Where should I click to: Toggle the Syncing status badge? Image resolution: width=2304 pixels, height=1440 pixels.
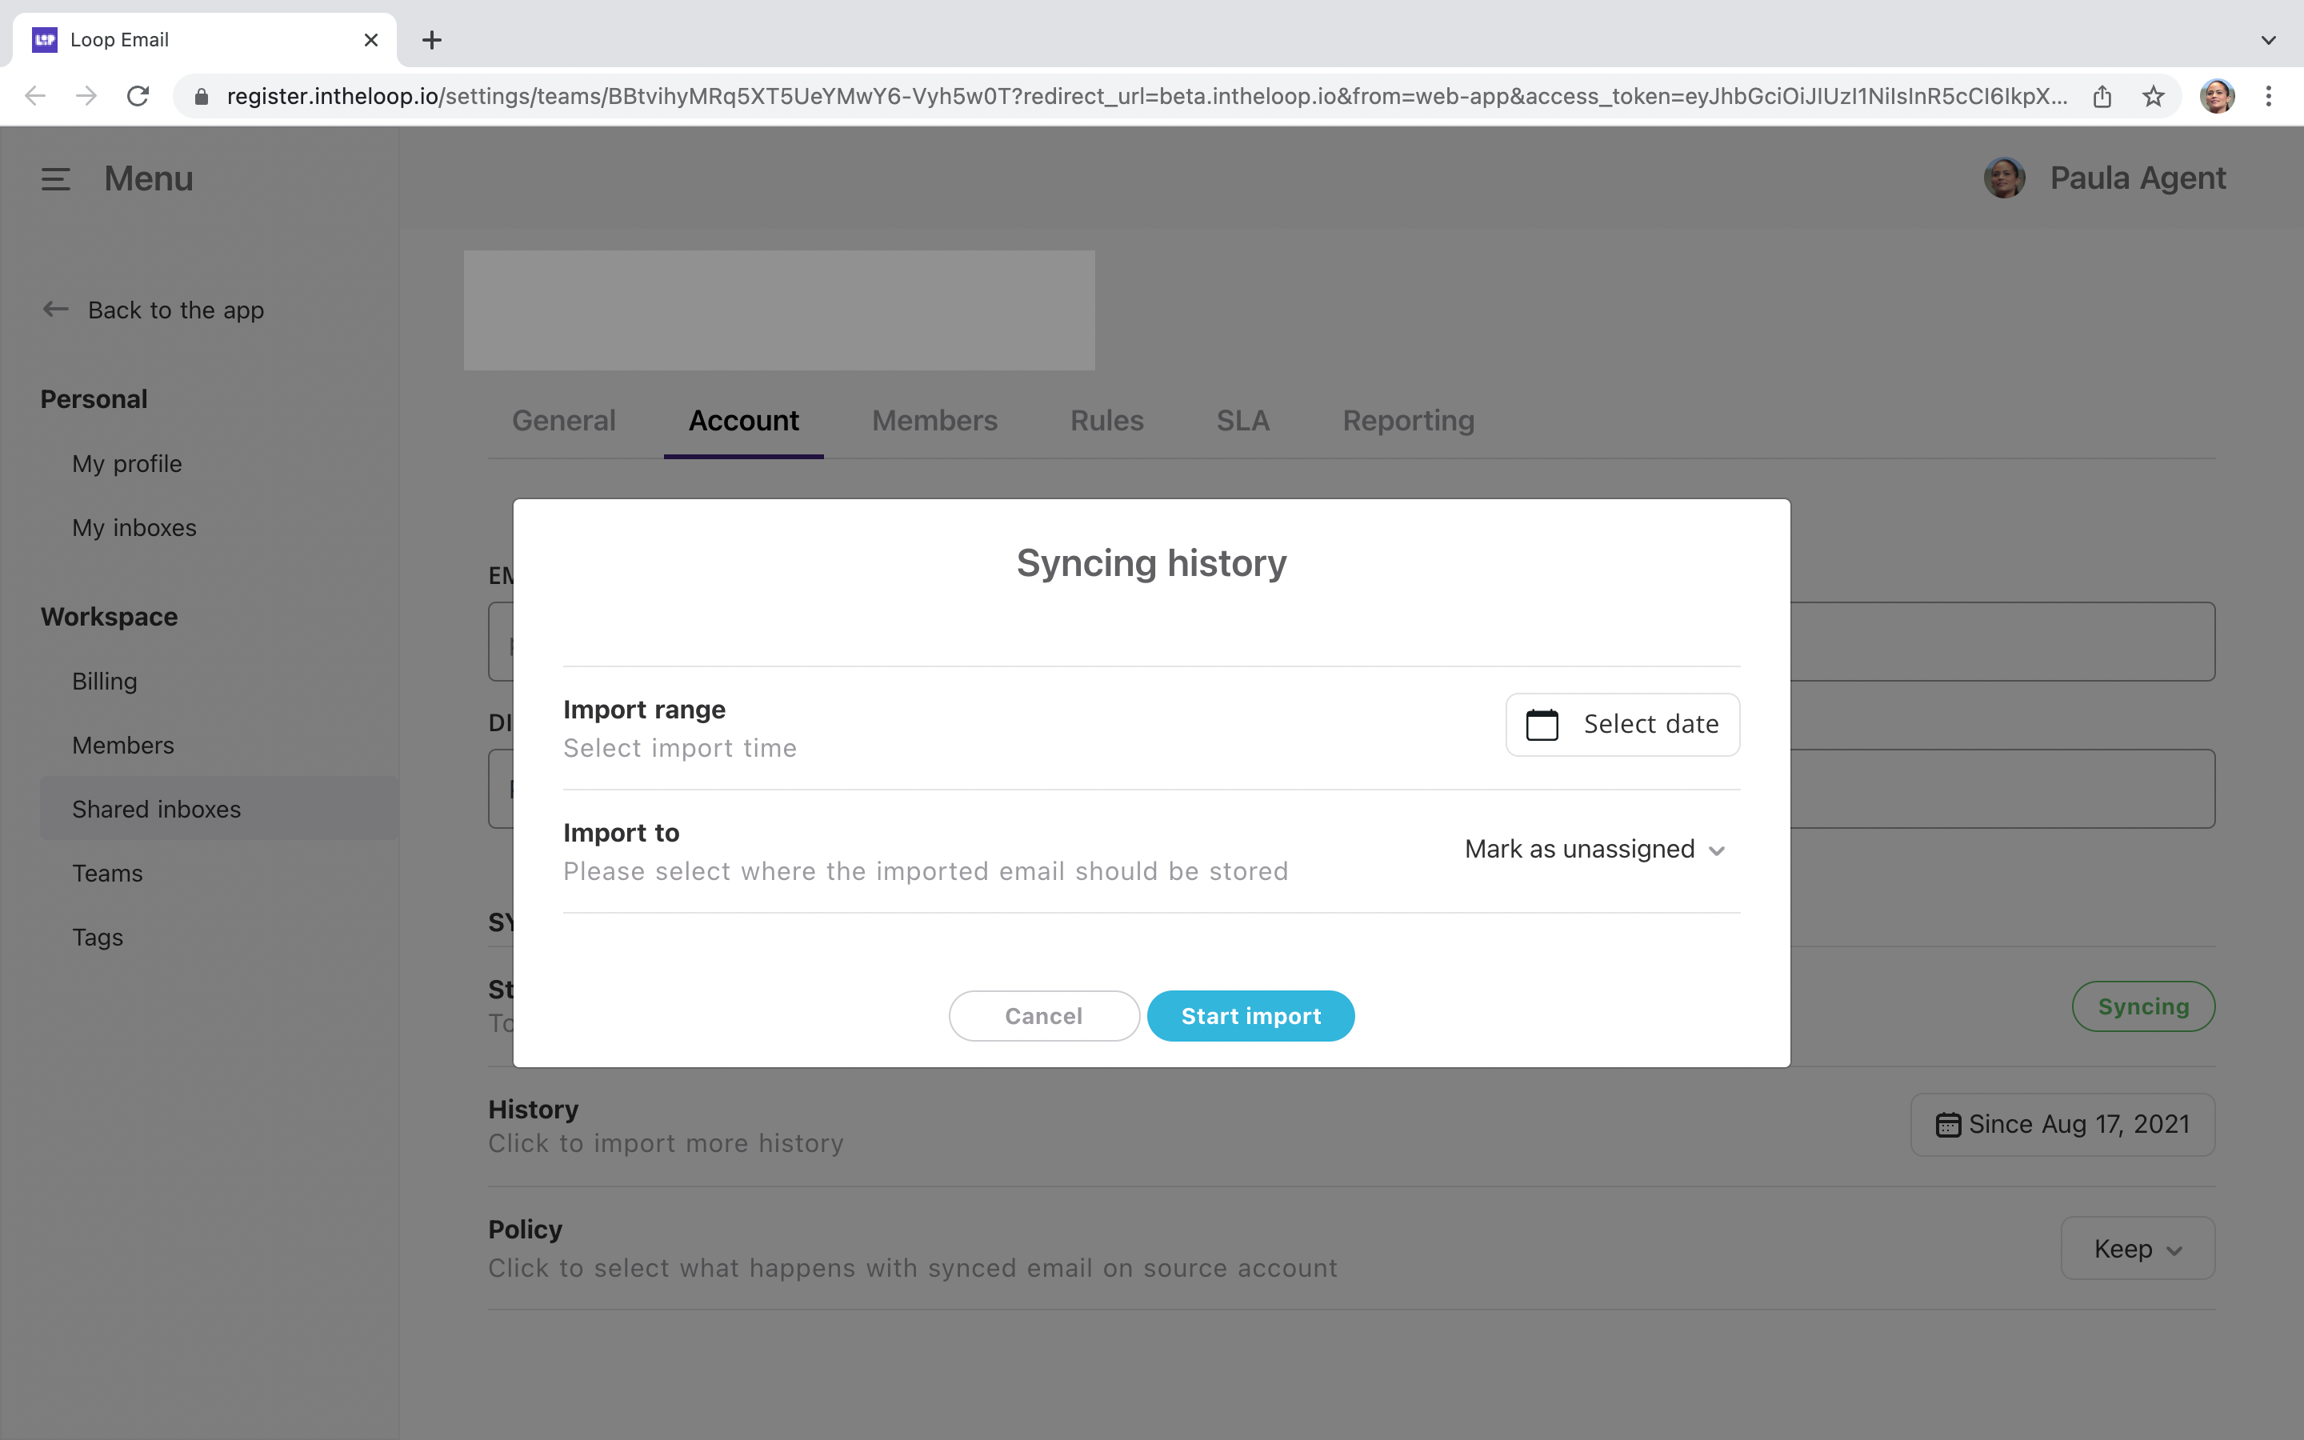(2142, 1006)
